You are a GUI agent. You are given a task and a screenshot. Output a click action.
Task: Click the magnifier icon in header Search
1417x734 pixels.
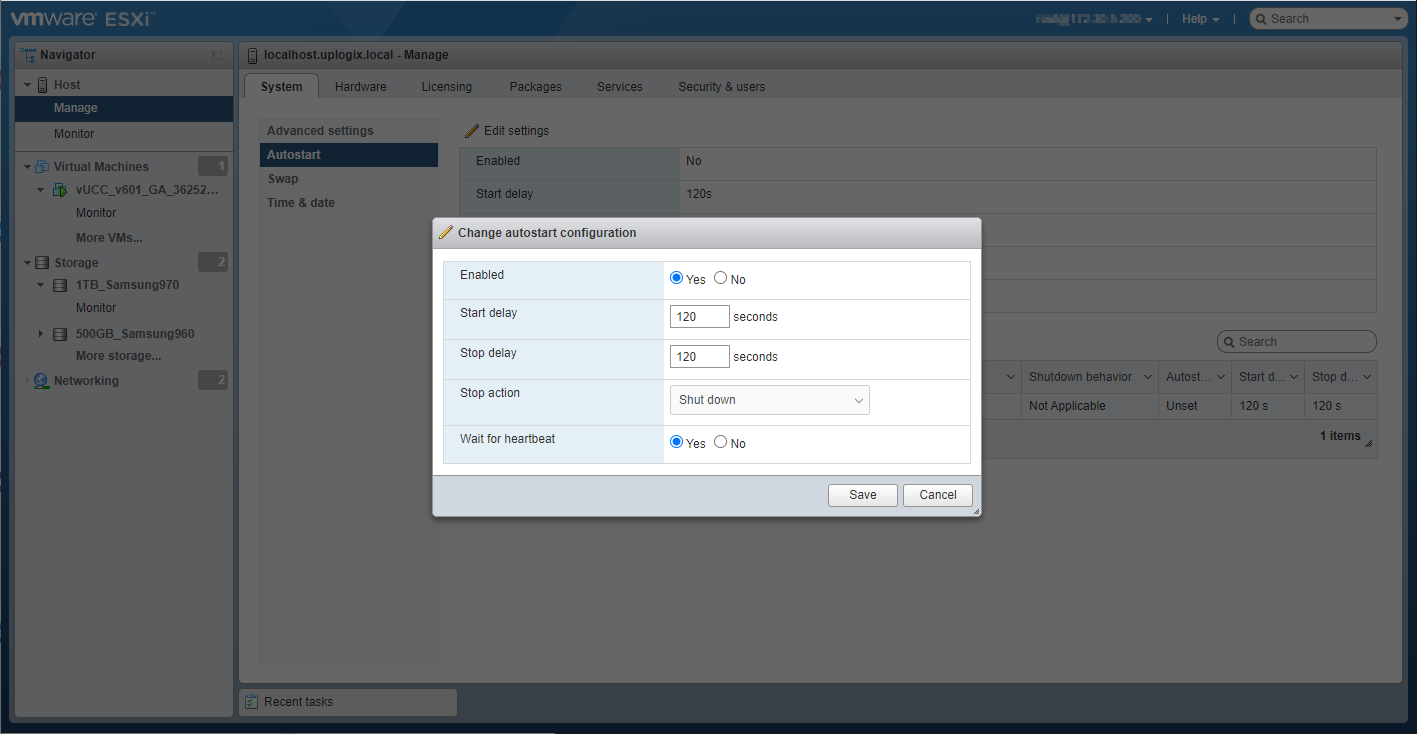click(1262, 19)
